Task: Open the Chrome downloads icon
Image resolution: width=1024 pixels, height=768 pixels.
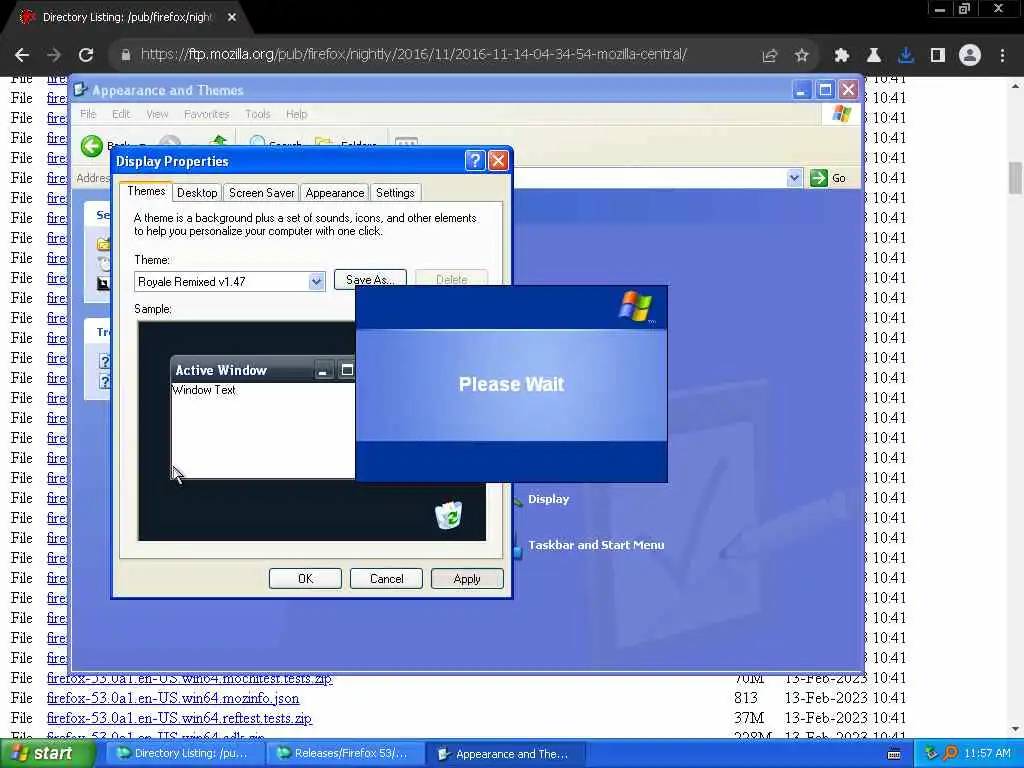Action: coord(906,56)
